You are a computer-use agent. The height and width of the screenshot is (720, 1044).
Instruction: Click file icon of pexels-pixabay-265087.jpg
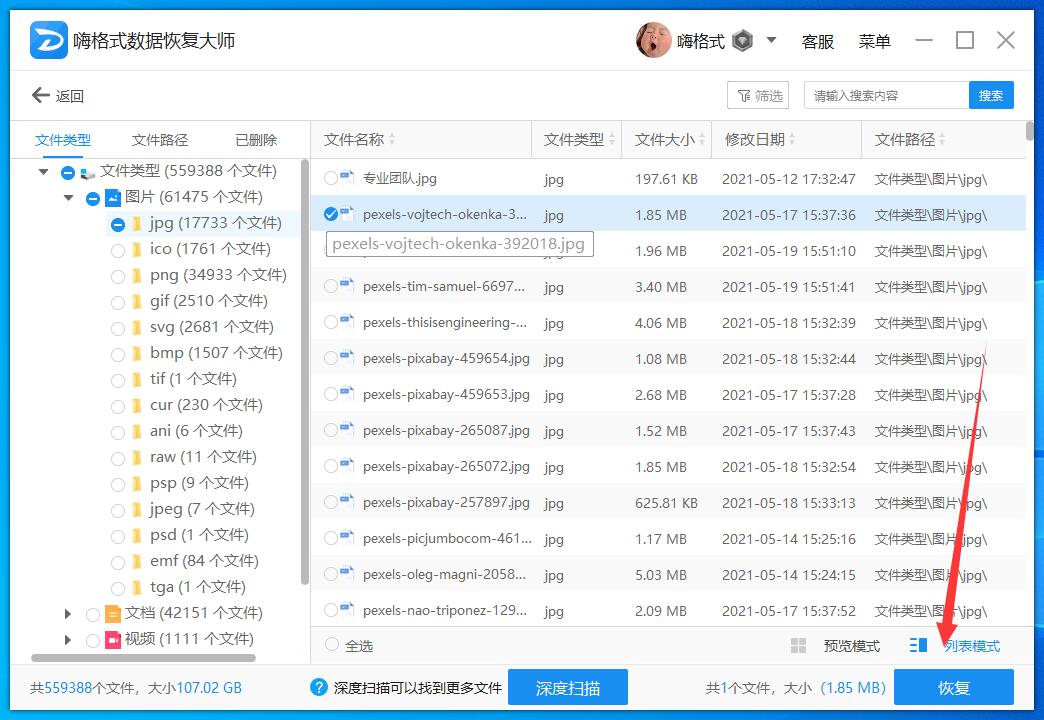coord(347,428)
